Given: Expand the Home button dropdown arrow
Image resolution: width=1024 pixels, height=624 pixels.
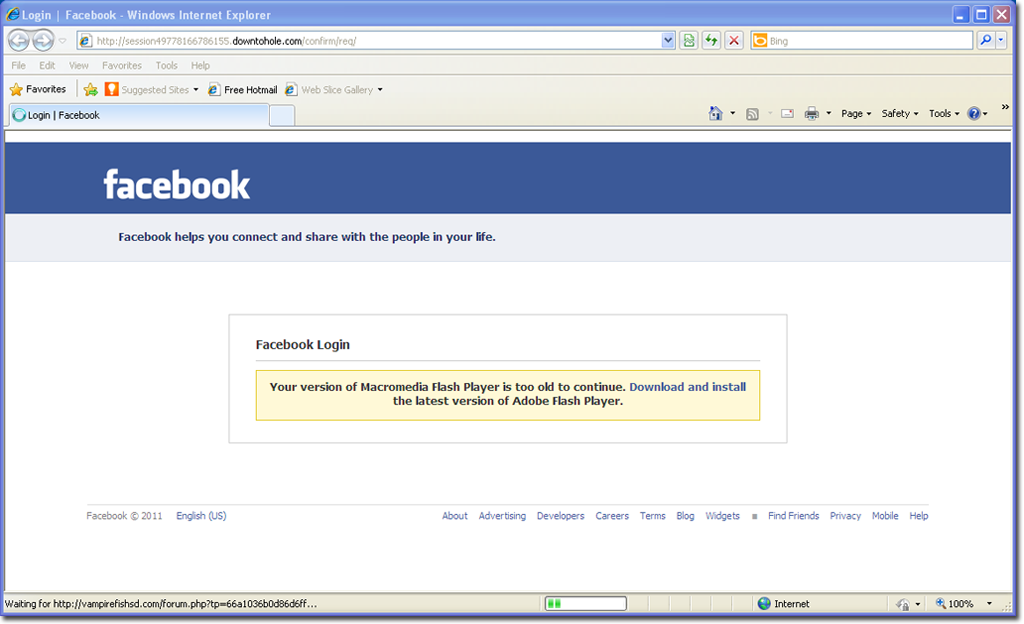Looking at the screenshot, I should (x=732, y=114).
